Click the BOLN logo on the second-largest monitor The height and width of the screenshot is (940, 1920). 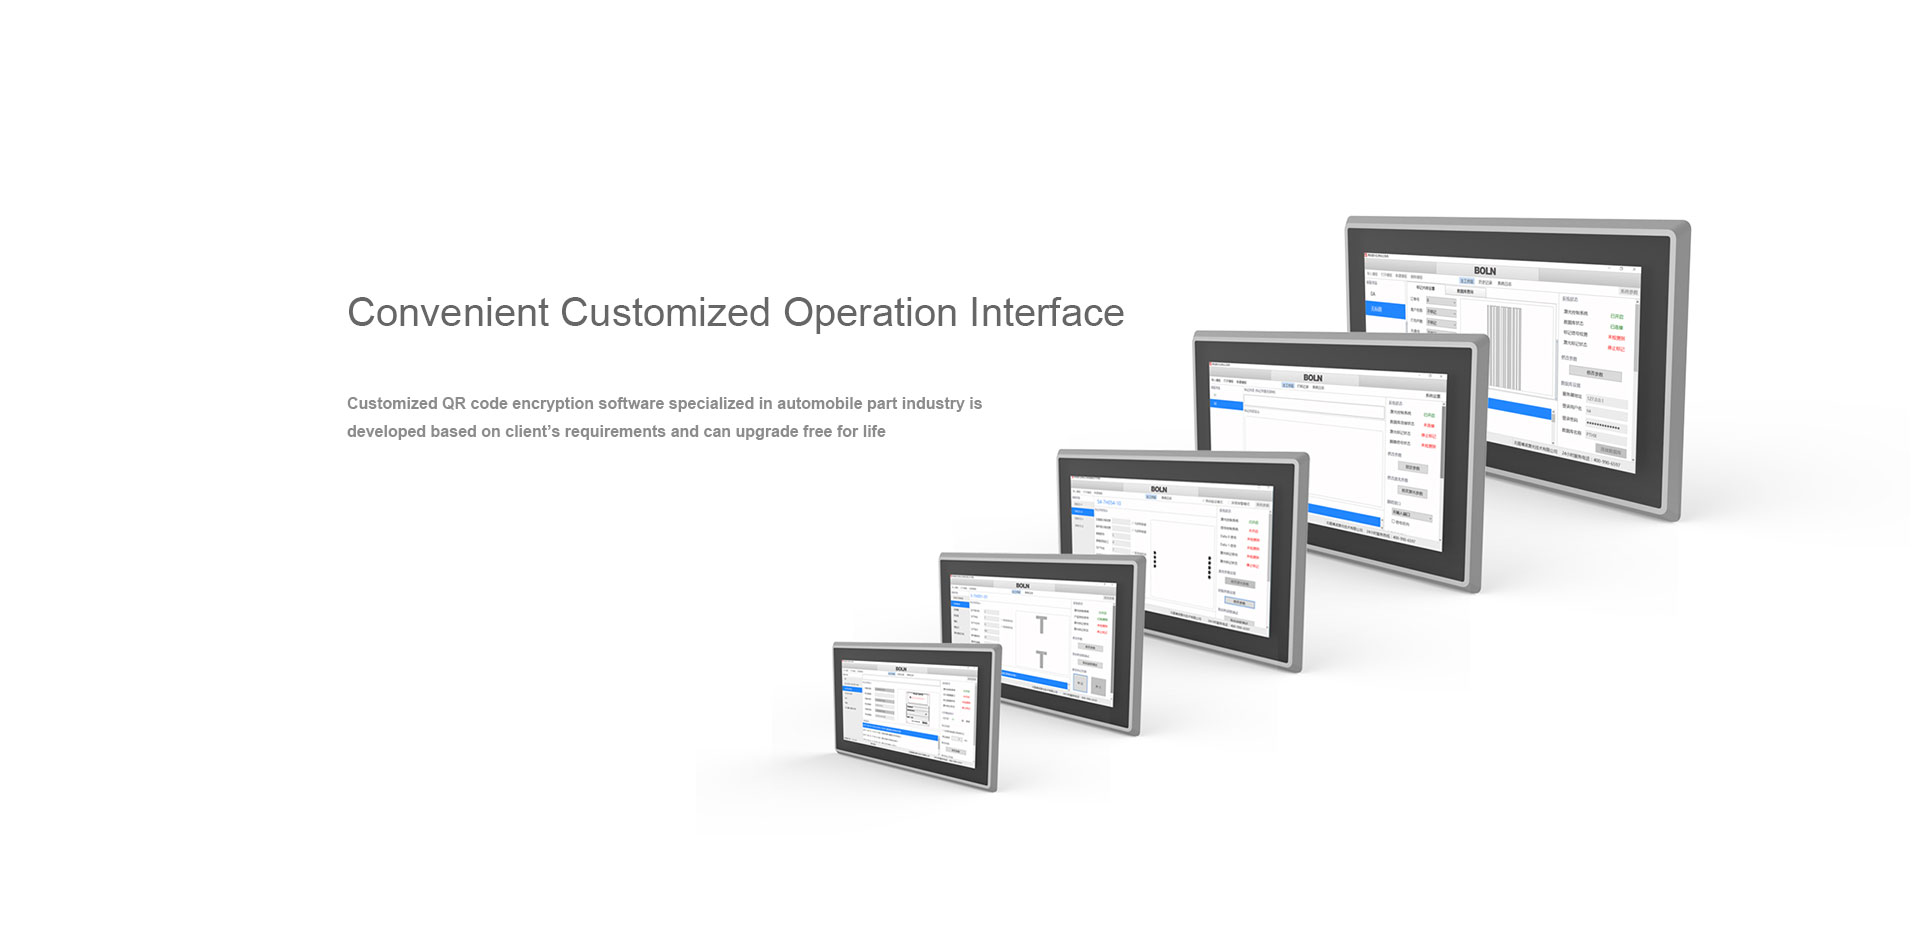click(x=1313, y=378)
